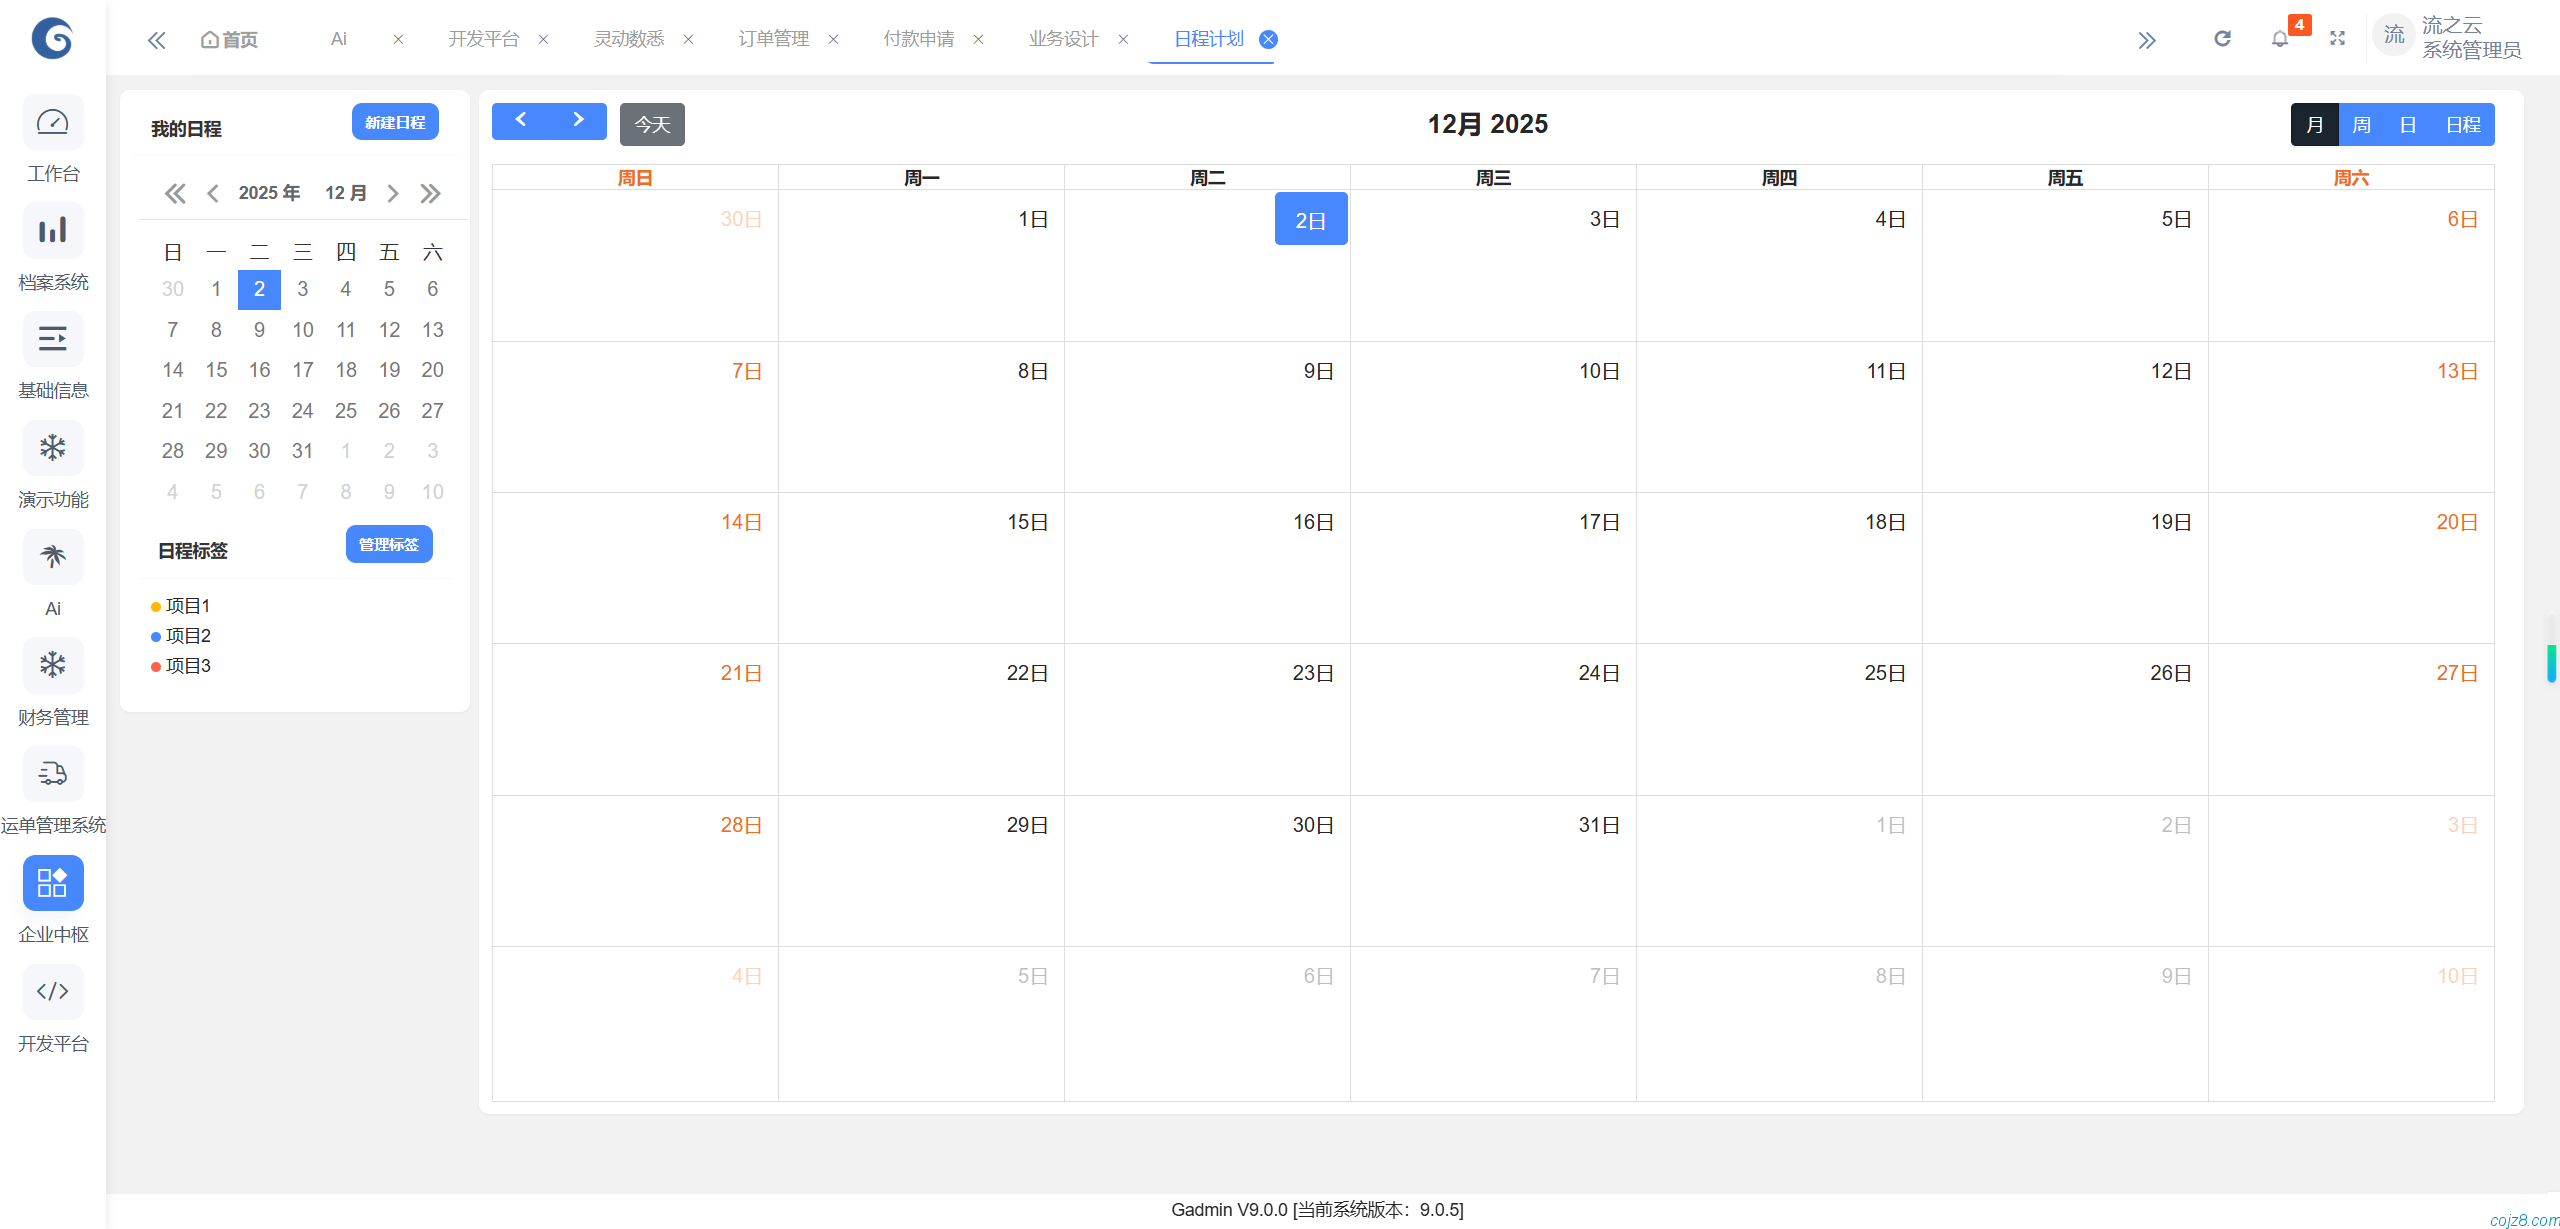
Task: Toggle fullscreen mode icon
Action: click(x=2337, y=39)
